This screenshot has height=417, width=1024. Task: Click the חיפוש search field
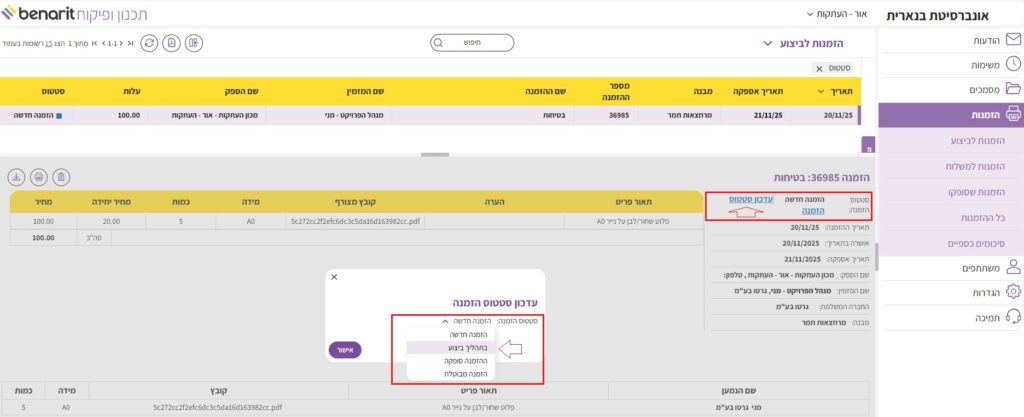(x=471, y=43)
